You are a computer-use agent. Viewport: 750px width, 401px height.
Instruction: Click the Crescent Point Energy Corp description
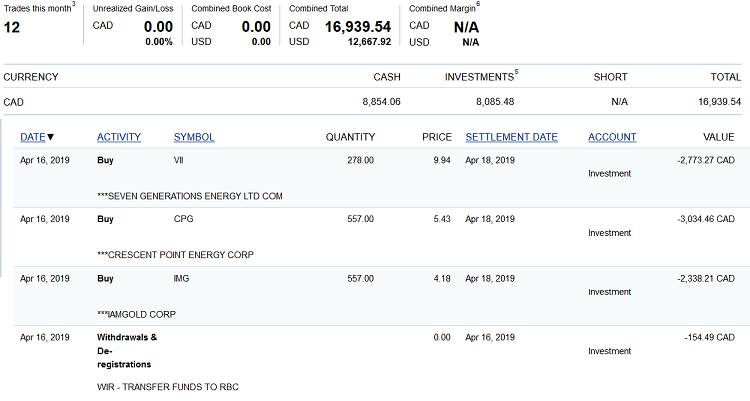(175, 255)
